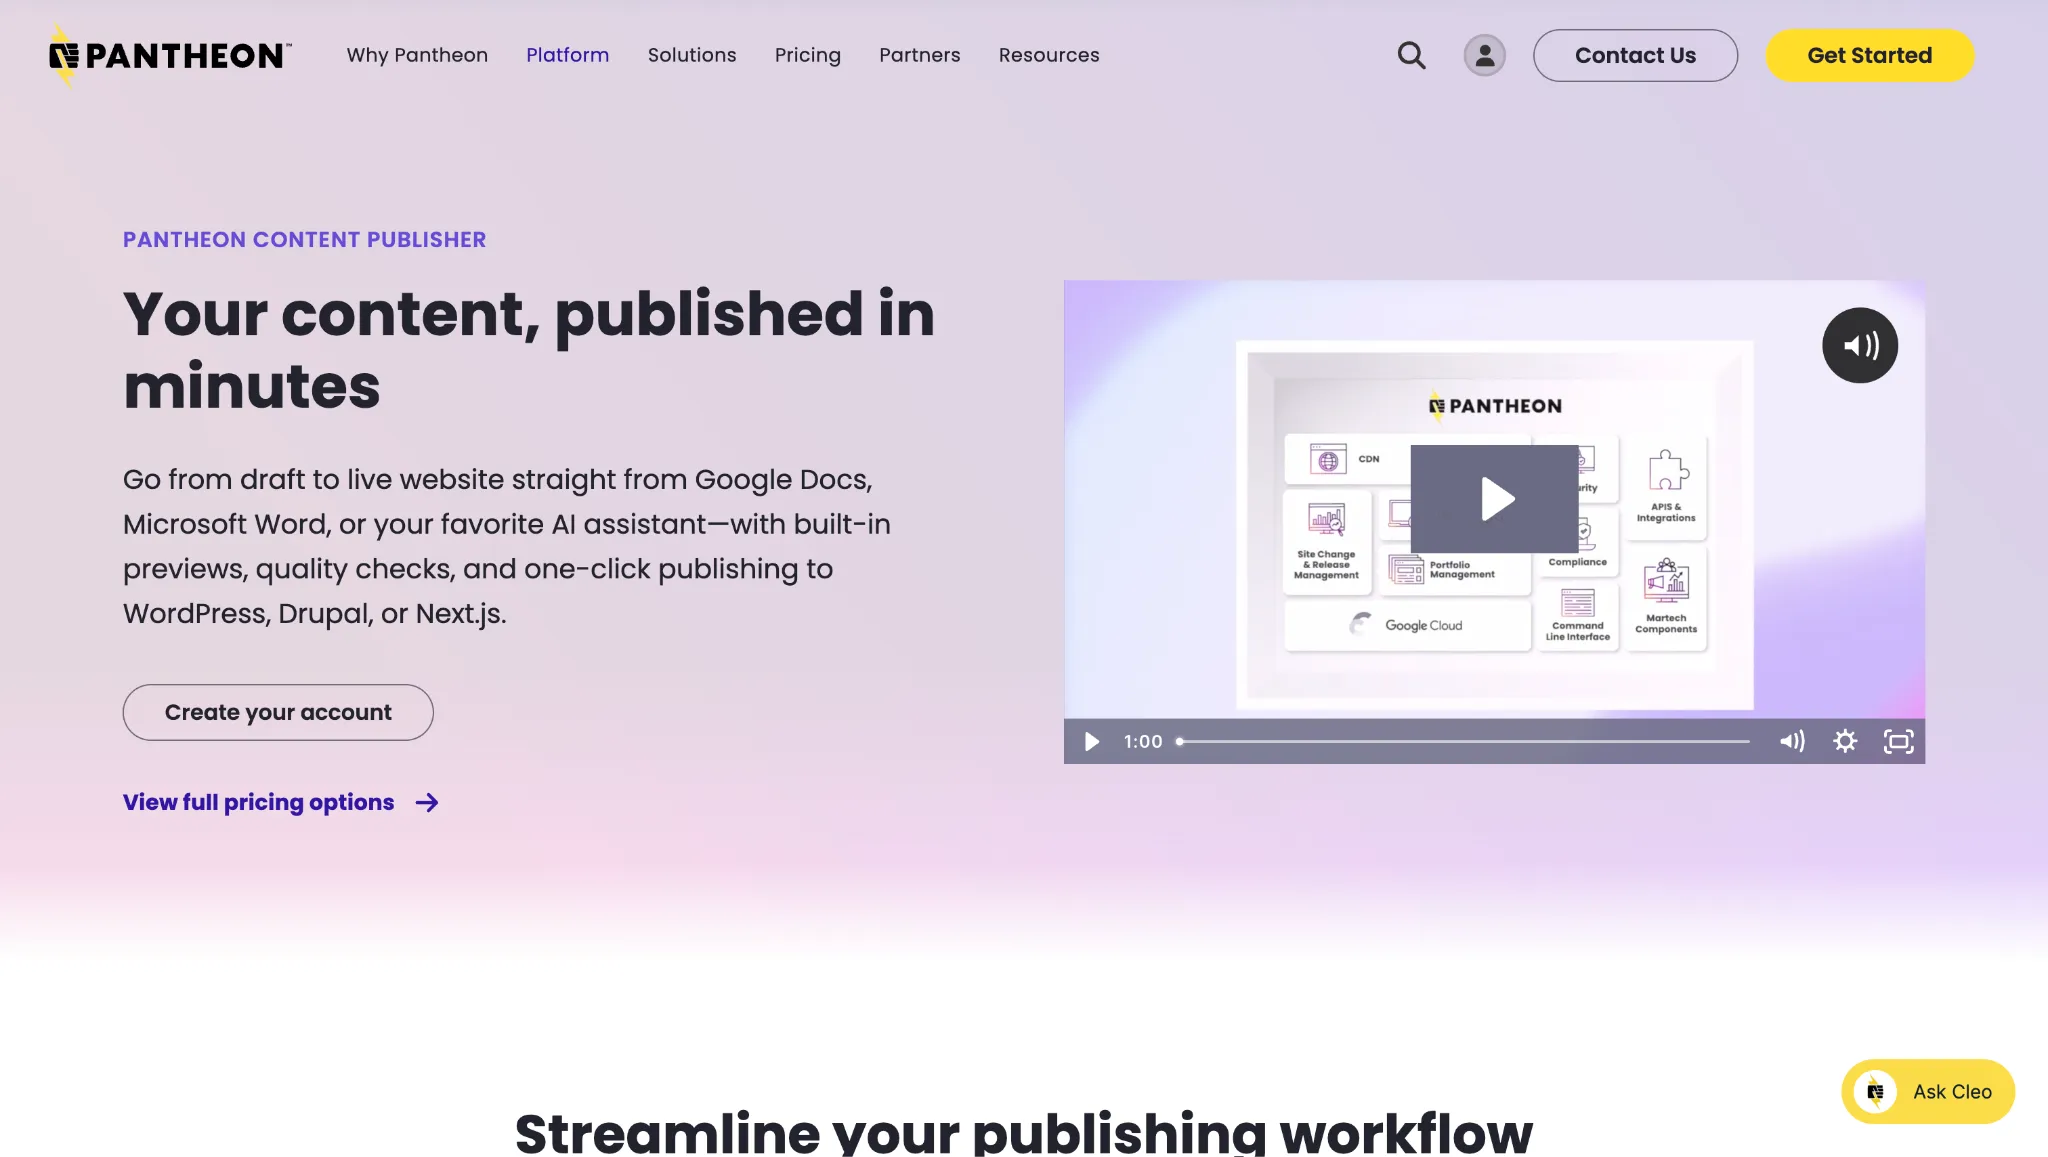
Task: Go to Pricing in the navigation
Action: pos(807,55)
